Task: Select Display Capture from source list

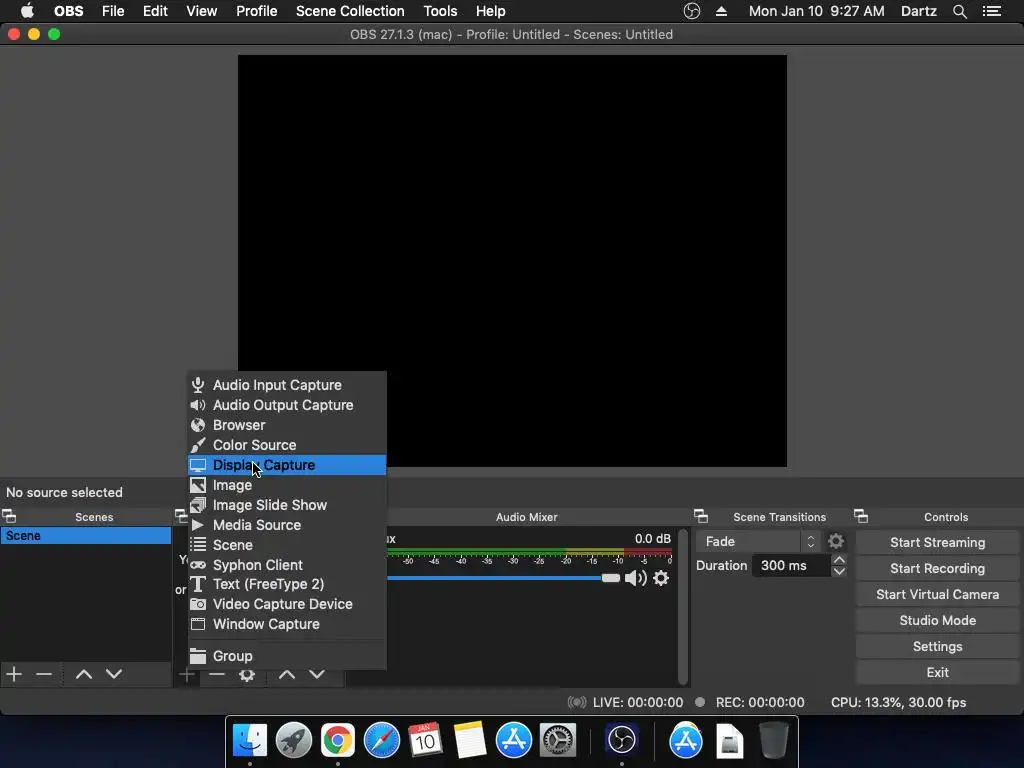Action: point(287,465)
